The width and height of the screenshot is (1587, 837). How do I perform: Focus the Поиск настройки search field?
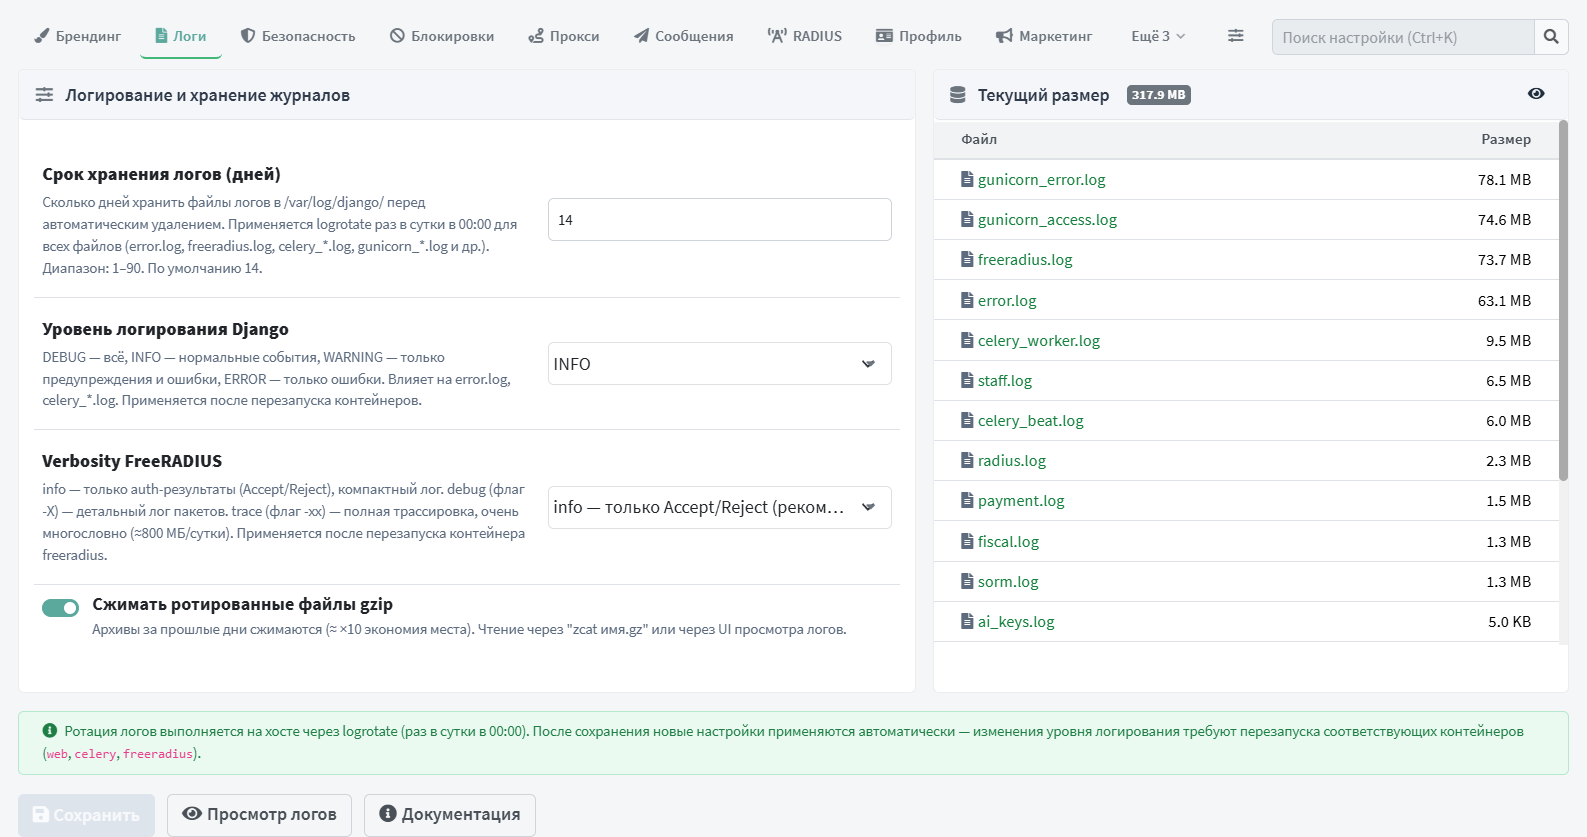1403,37
